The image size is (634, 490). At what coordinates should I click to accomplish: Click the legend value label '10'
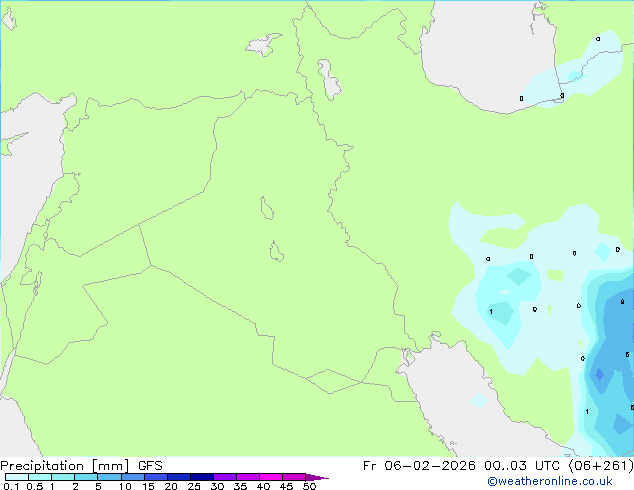point(125,486)
